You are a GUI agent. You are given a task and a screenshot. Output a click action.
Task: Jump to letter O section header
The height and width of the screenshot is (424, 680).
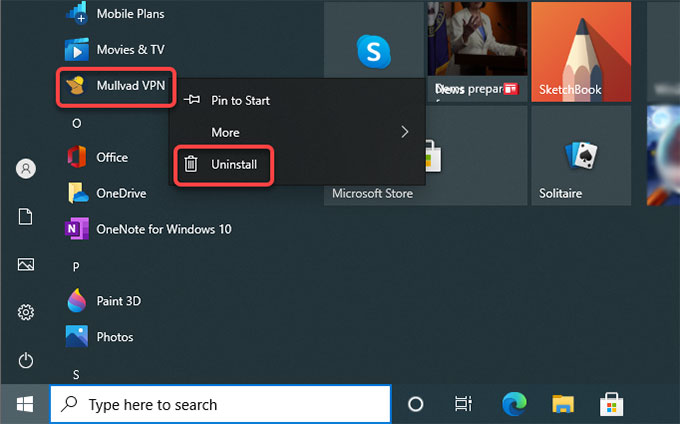tap(76, 124)
